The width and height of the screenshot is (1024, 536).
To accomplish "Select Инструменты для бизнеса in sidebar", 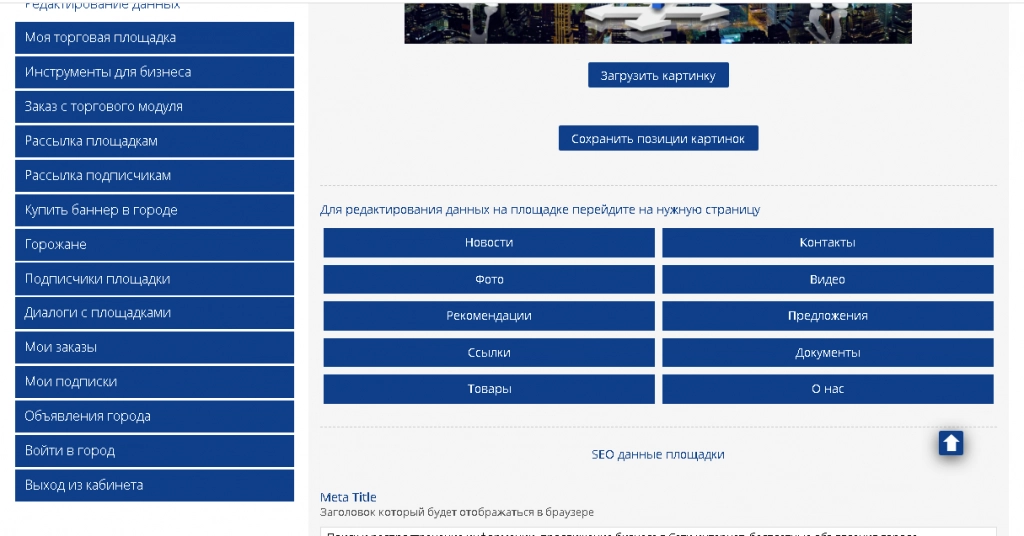I will pos(154,72).
